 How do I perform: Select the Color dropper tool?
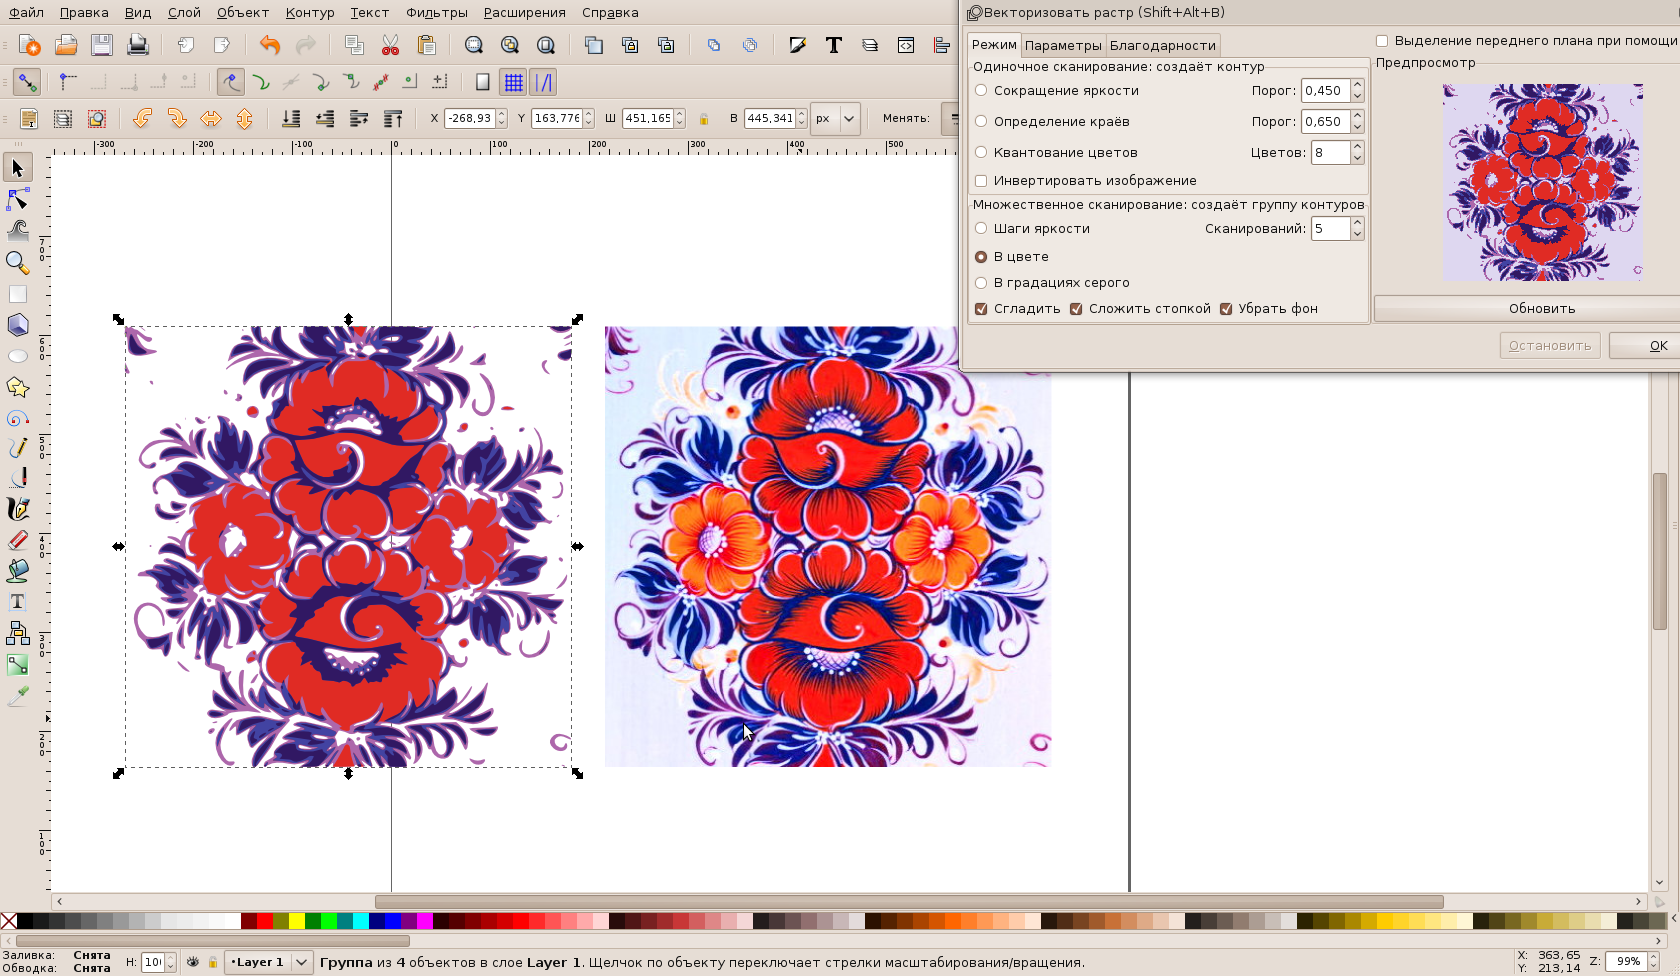click(x=18, y=696)
